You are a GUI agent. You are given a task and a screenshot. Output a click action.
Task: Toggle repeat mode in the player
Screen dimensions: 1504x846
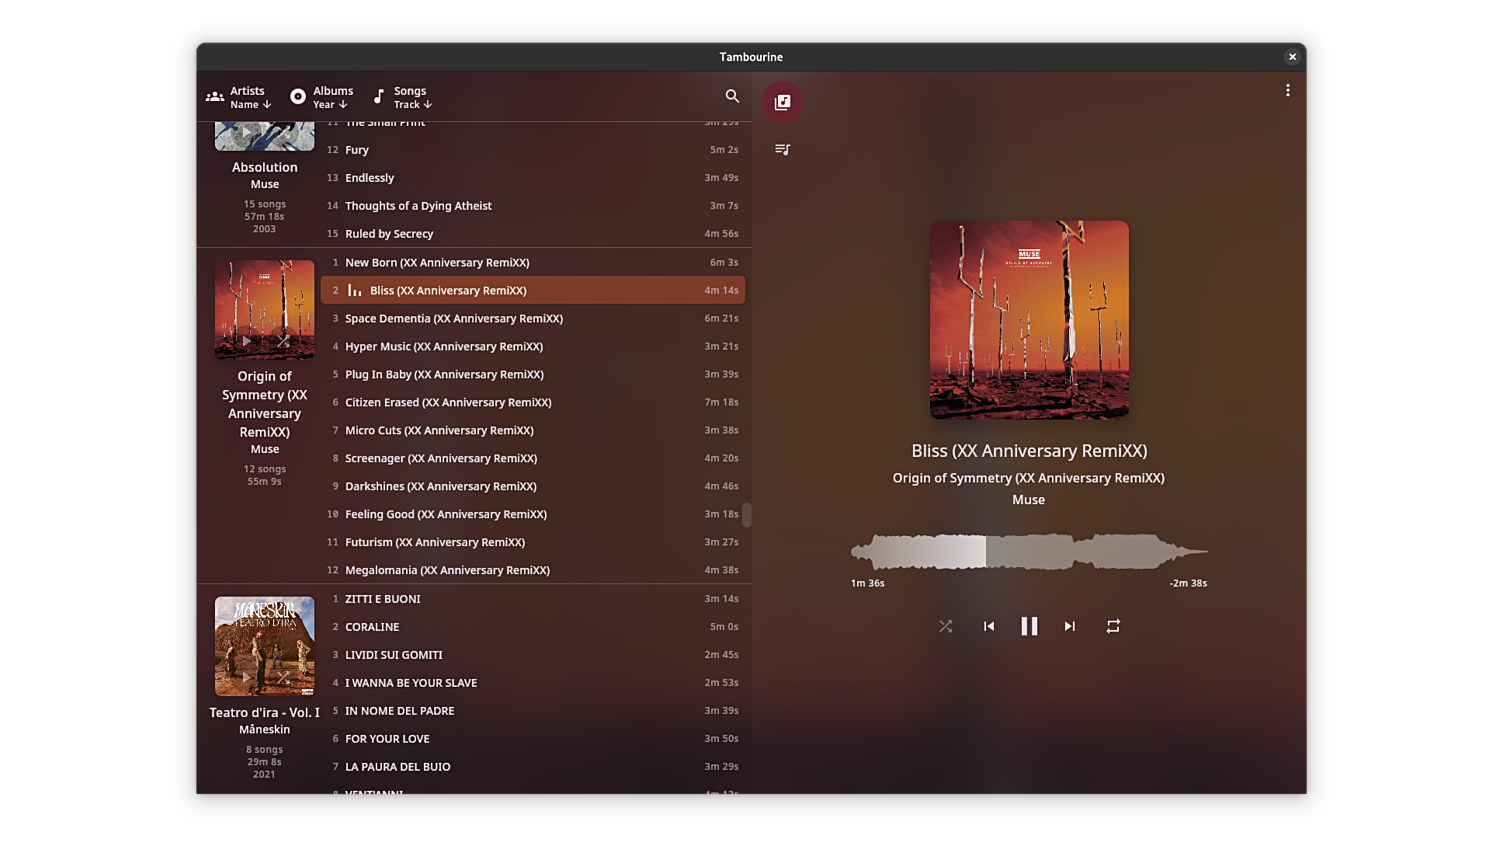[x=1113, y=626]
